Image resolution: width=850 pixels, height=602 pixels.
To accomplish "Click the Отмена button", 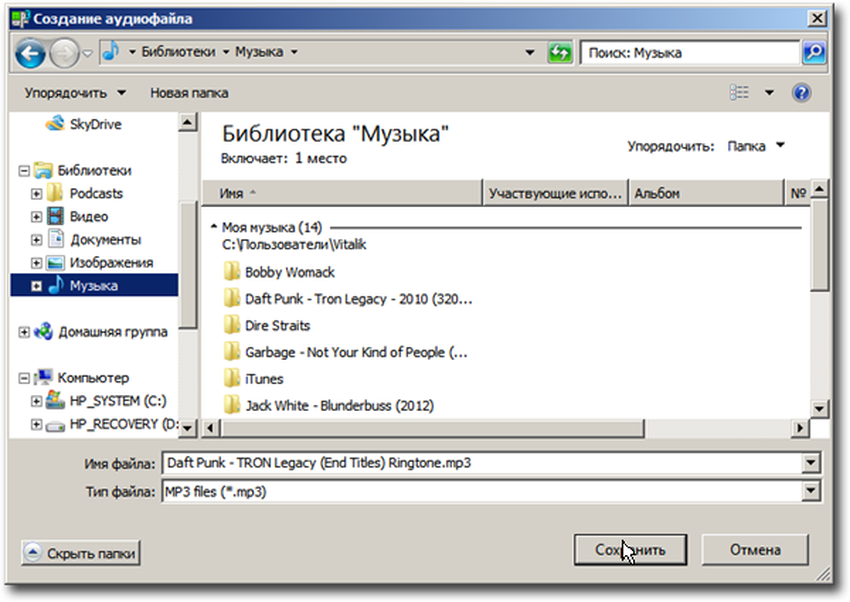I will pos(754,549).
